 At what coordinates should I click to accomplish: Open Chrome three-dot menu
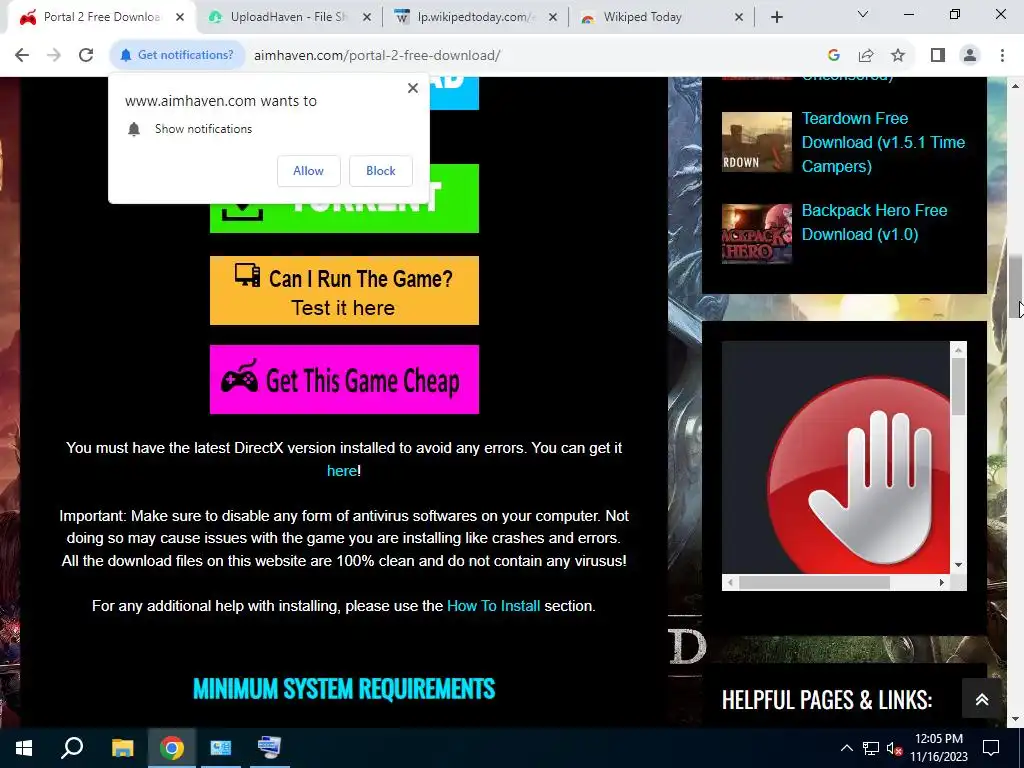(x=1002, y=56)
